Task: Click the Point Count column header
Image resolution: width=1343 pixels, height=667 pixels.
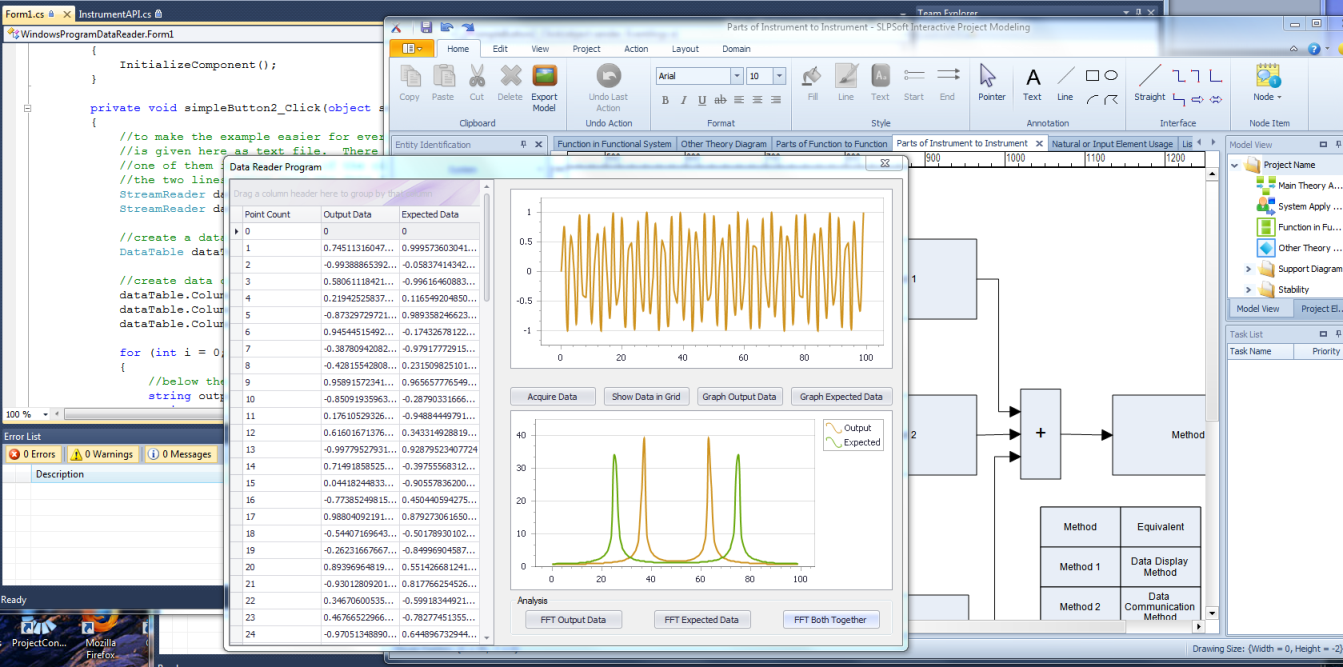Action: tap(280, 214)
